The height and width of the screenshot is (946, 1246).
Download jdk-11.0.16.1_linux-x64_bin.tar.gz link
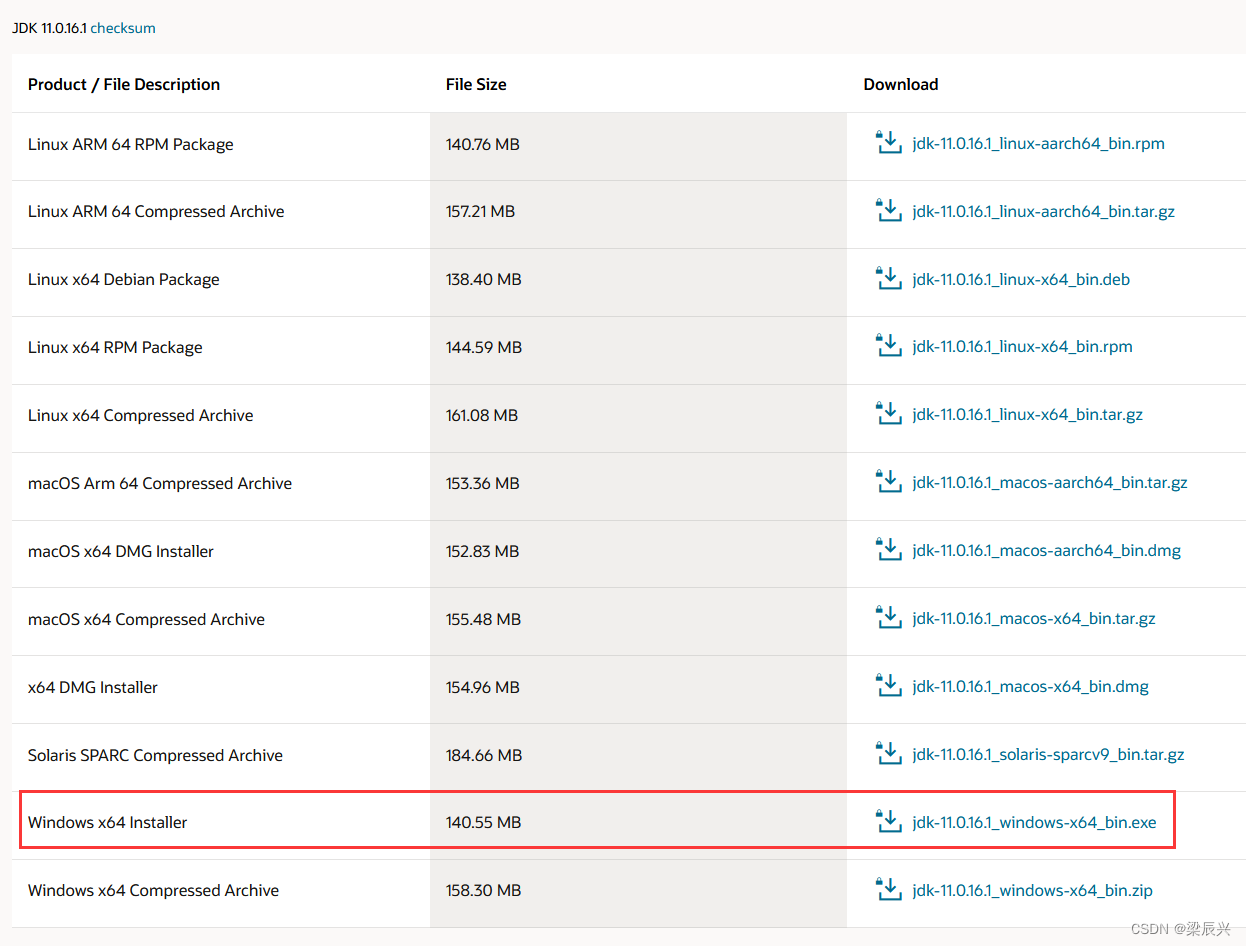[1027, 415]
